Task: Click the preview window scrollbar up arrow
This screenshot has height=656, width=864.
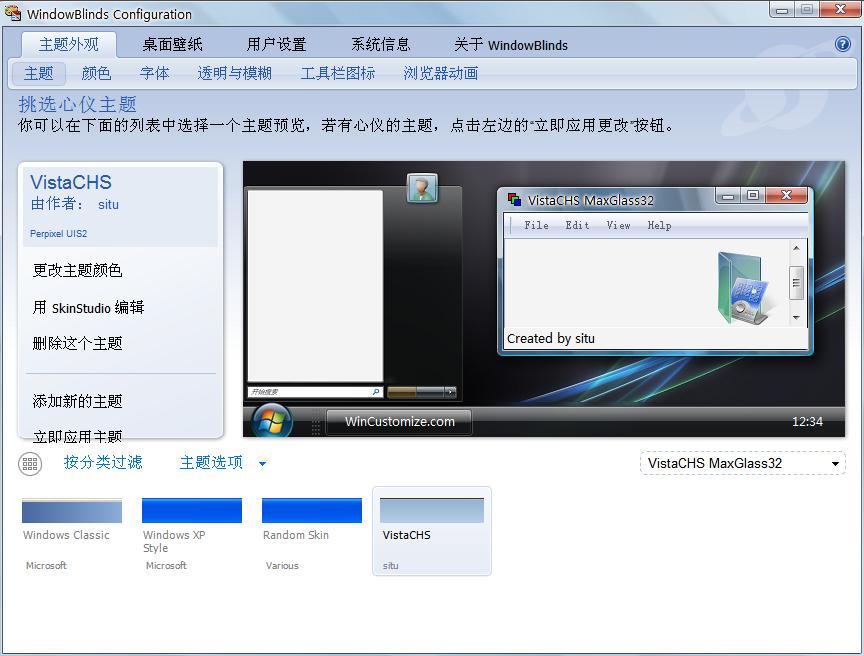Action: (796, 248)
